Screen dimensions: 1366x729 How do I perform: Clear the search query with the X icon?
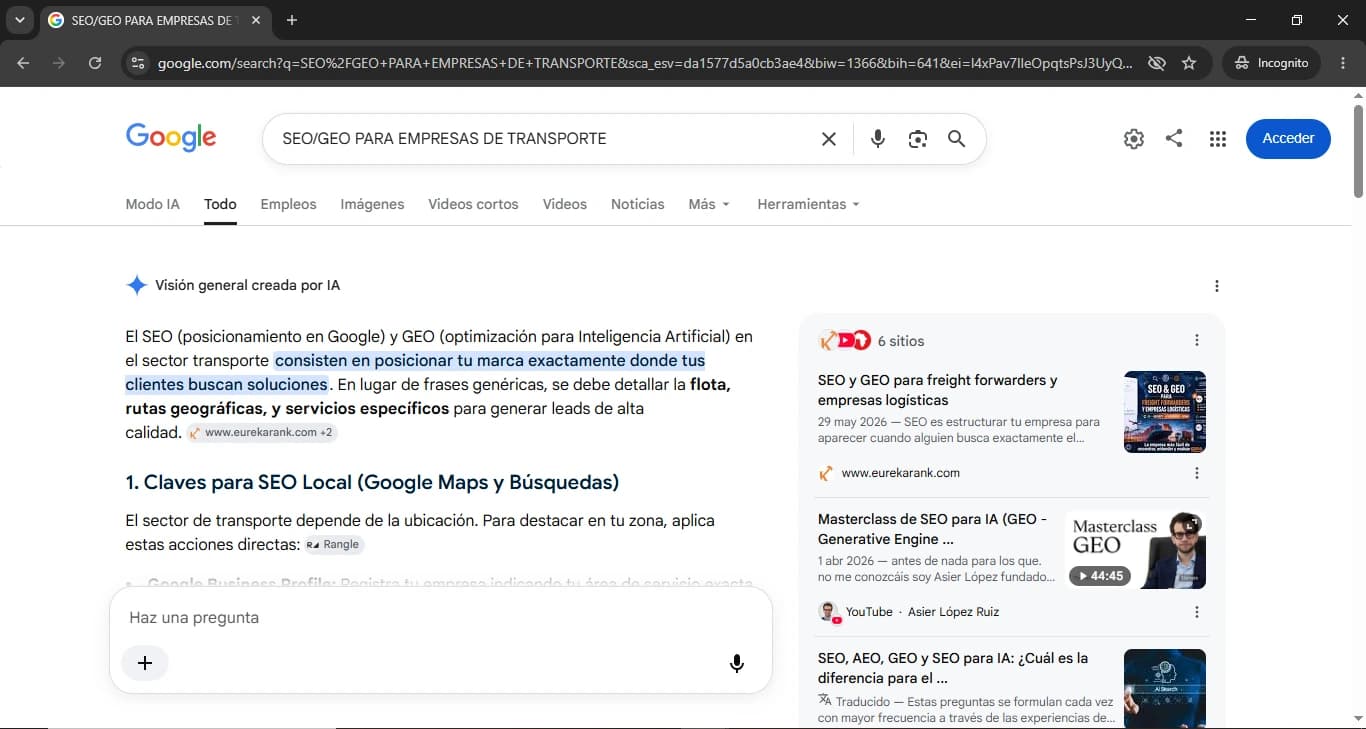pos(828,139)
